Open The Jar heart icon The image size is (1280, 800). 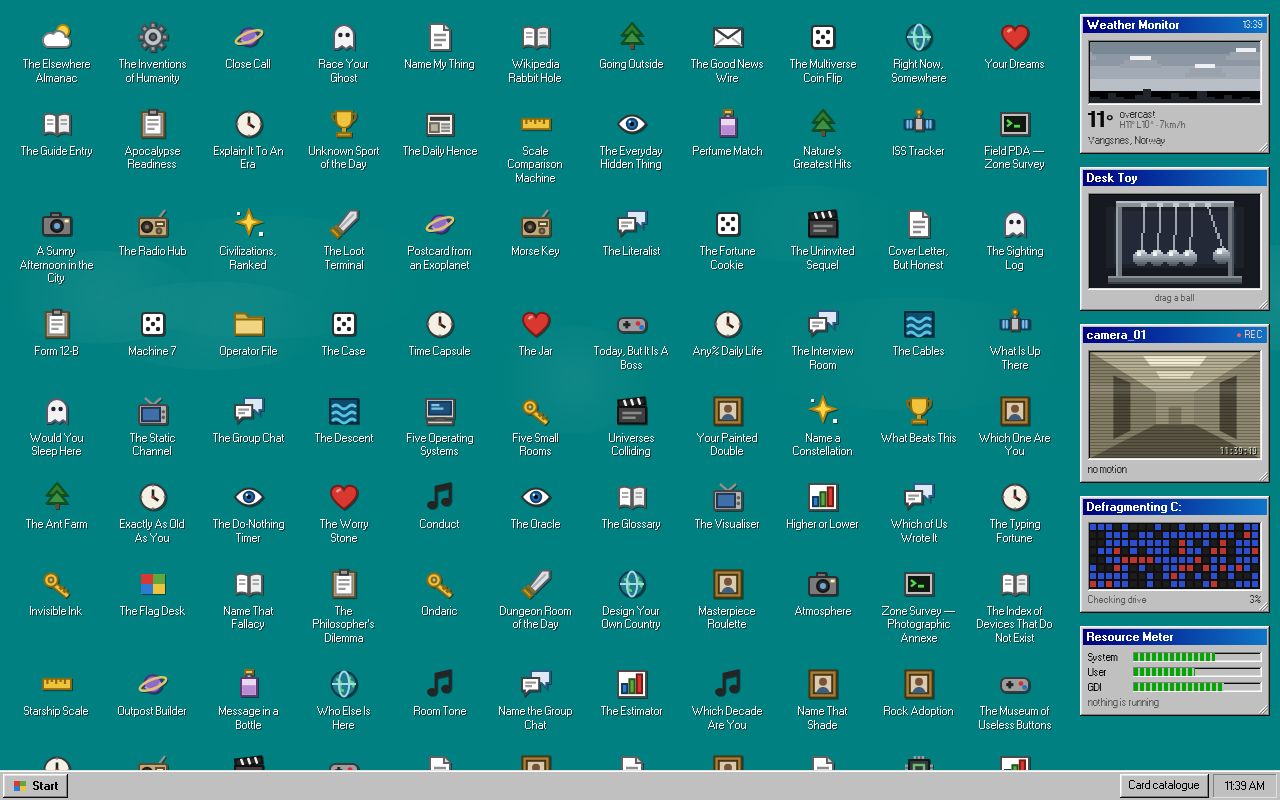click(536, 325)
